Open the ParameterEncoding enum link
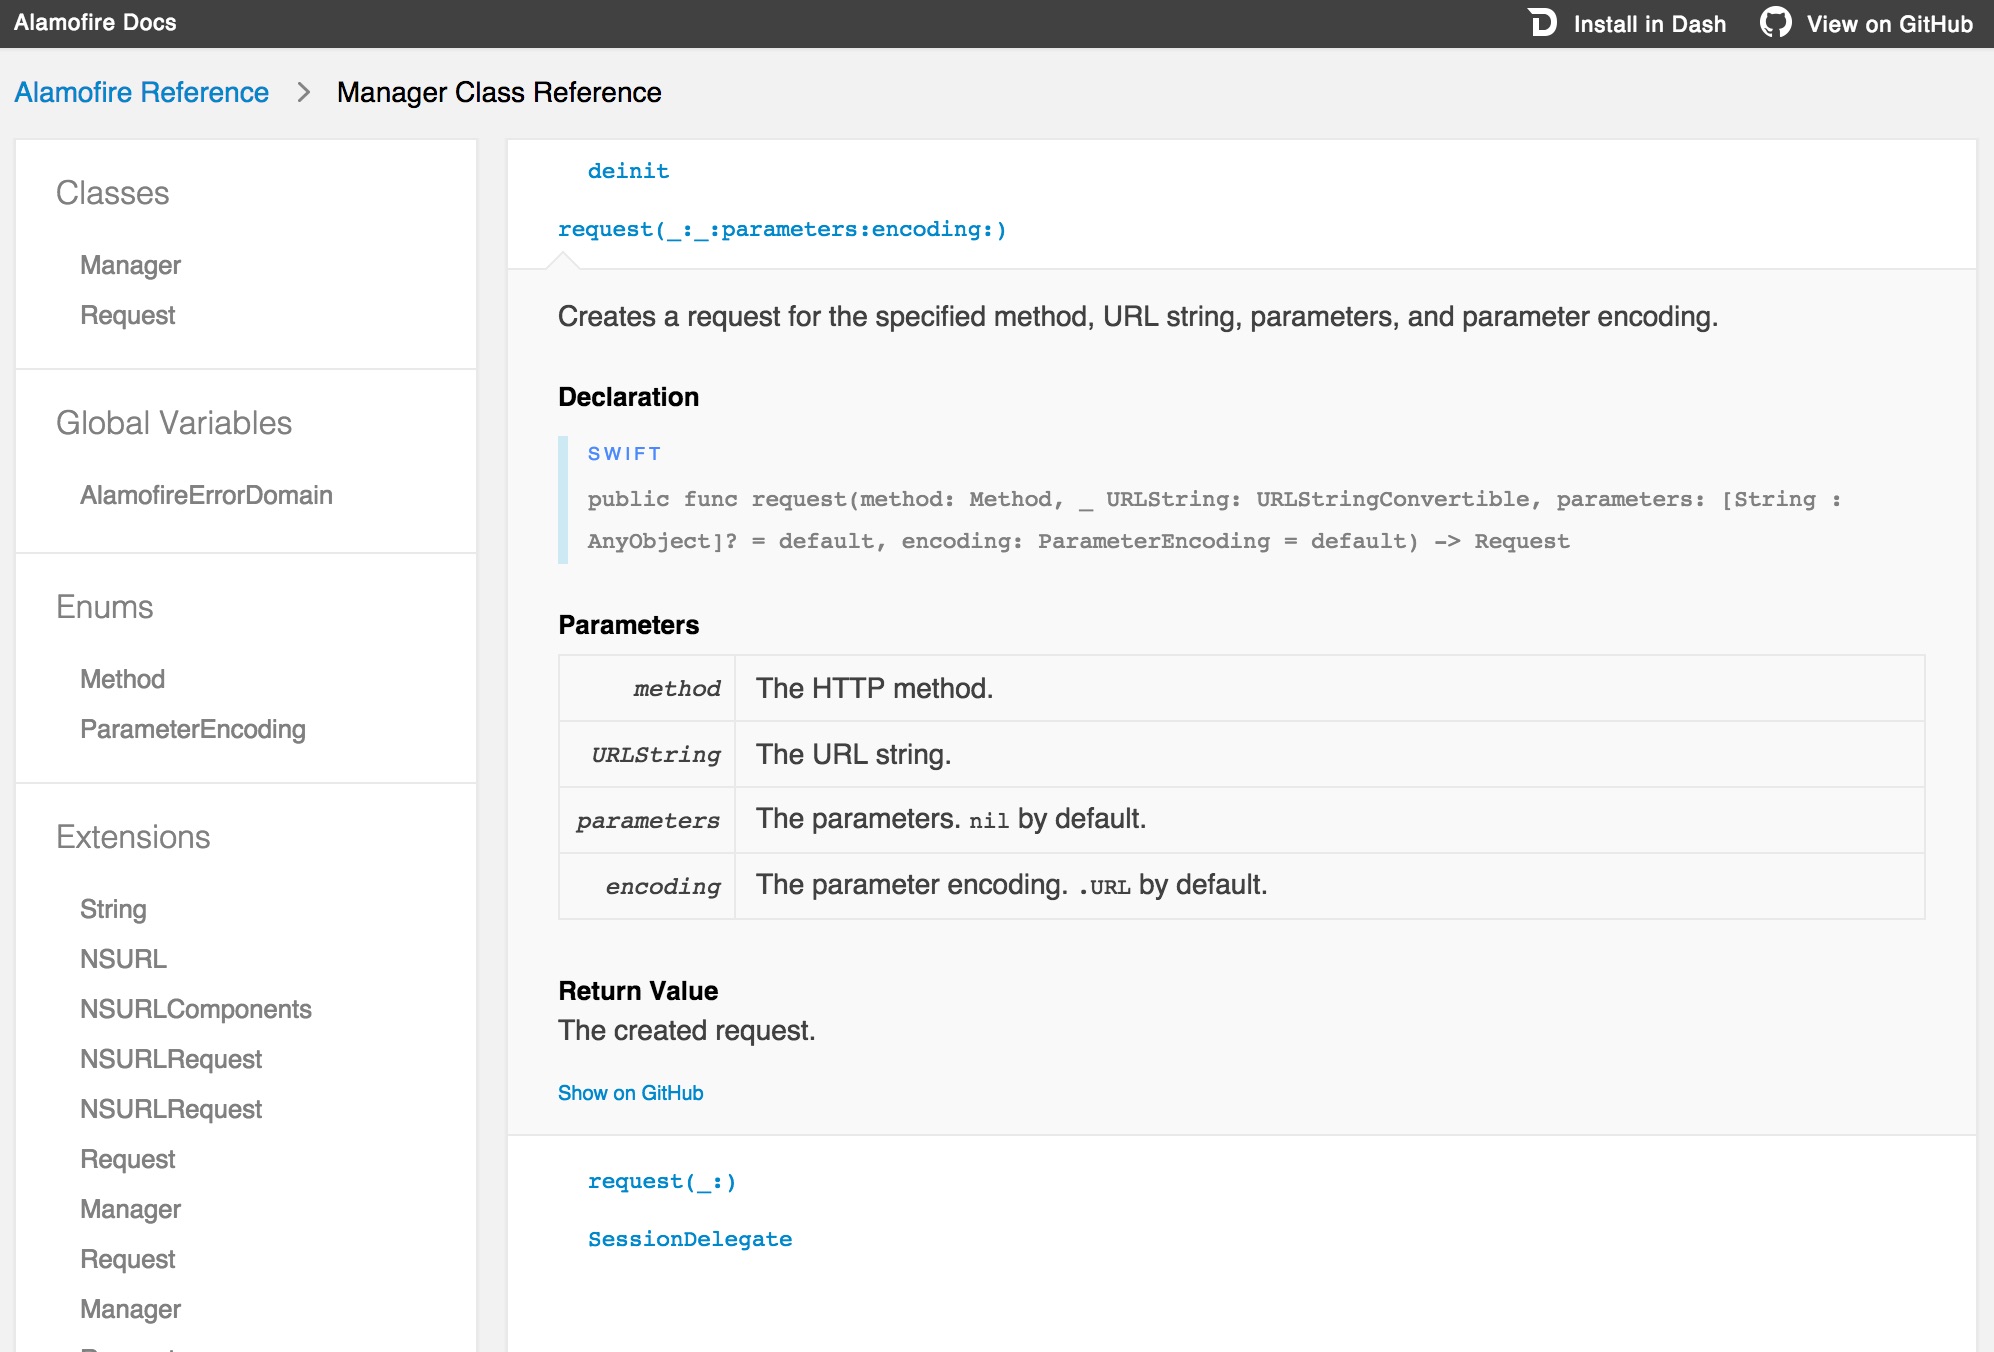 192,729
